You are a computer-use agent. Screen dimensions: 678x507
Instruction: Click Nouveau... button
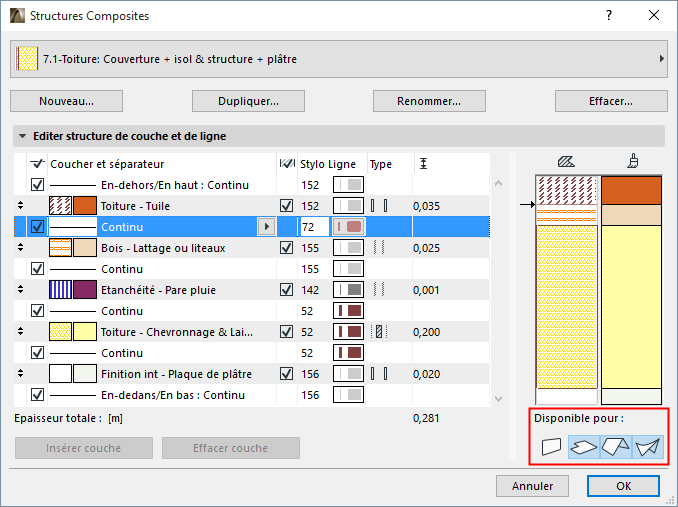pyautogui.click(x=67, y=101)
